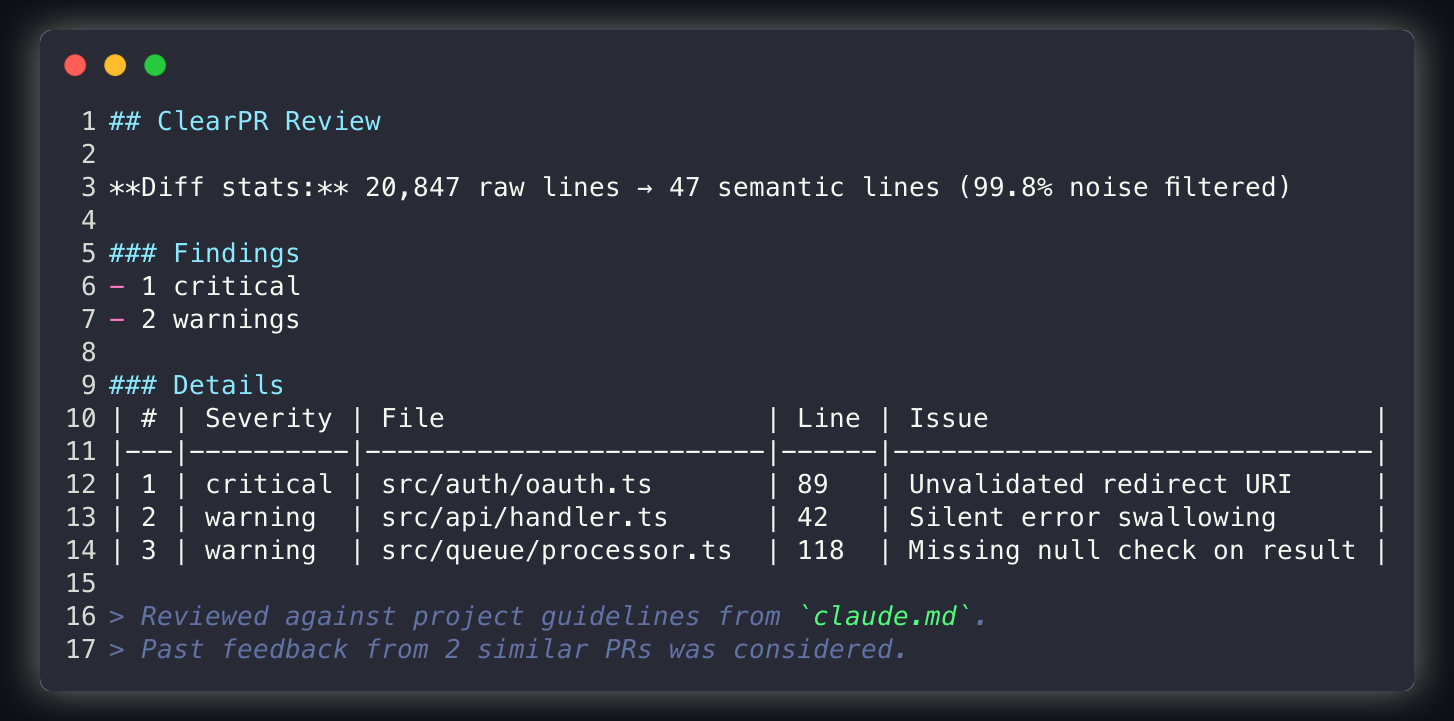Viewport: 1454px width, 721px height.
Task: Click line number 12 in the gutter
Action: 81,485
